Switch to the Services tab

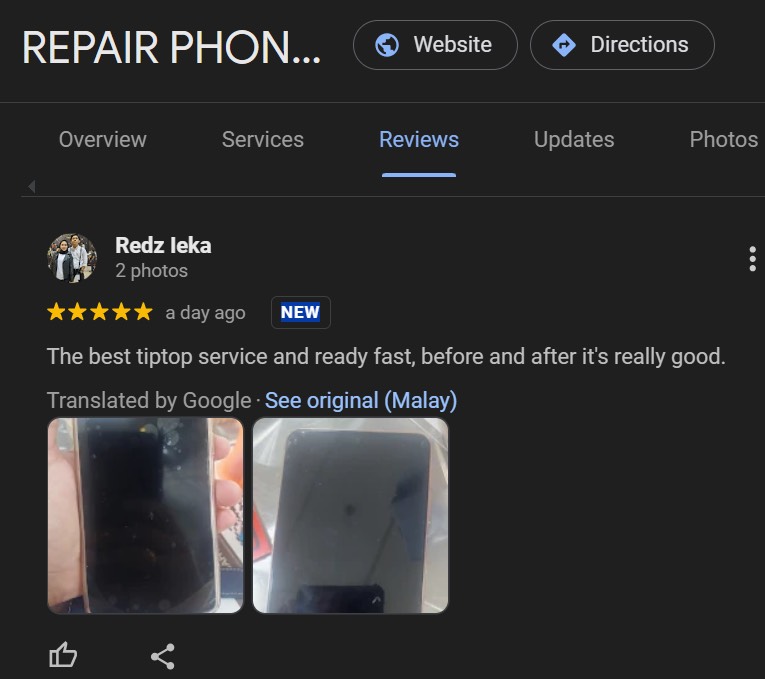tap(263, 140)
